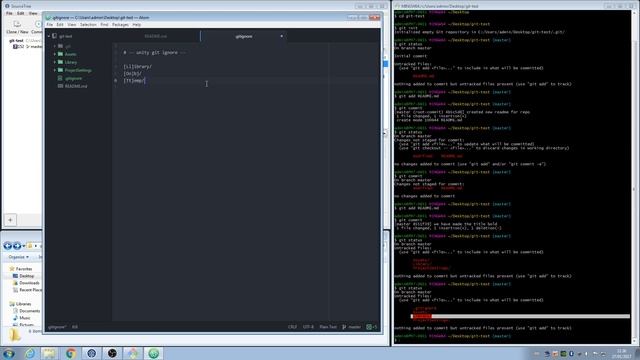
Task: Select the .gitignore tab in Atom
Action: pyautogui.click(x=244, y=36)
